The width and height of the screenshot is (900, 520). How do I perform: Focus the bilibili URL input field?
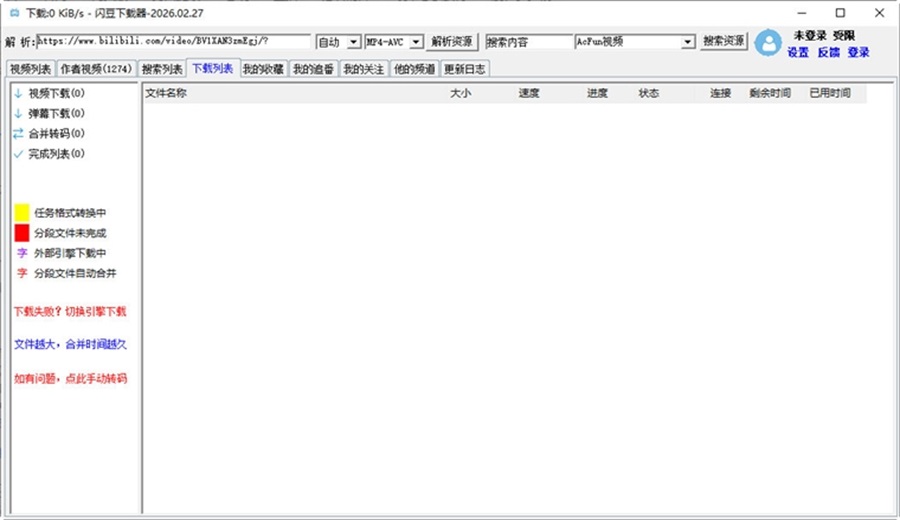pyautogui.click(x=173, y=41)
